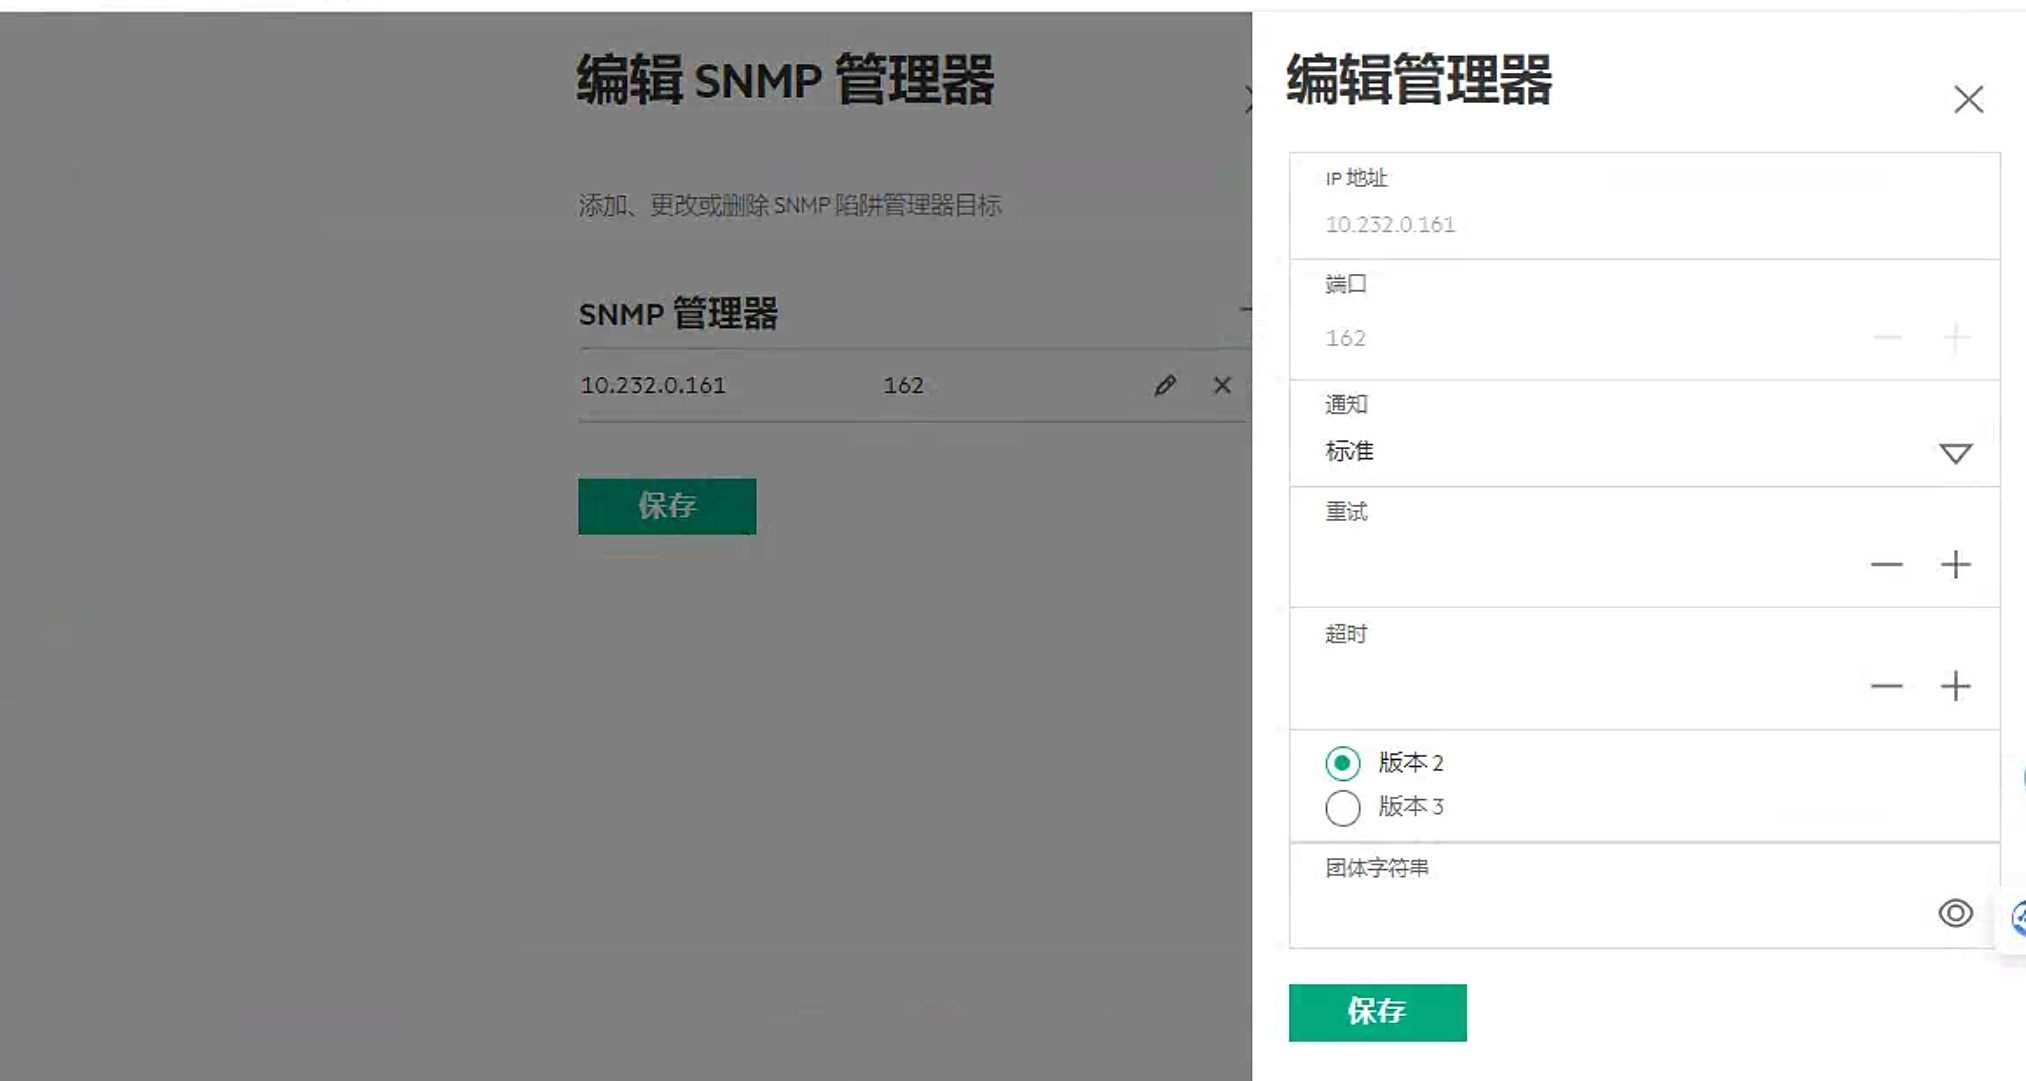Image resolution: width=2026 pixels, height=1081 pixels.
Task: Show the 团体字符串 community string
Action: tap(1955, 913)
